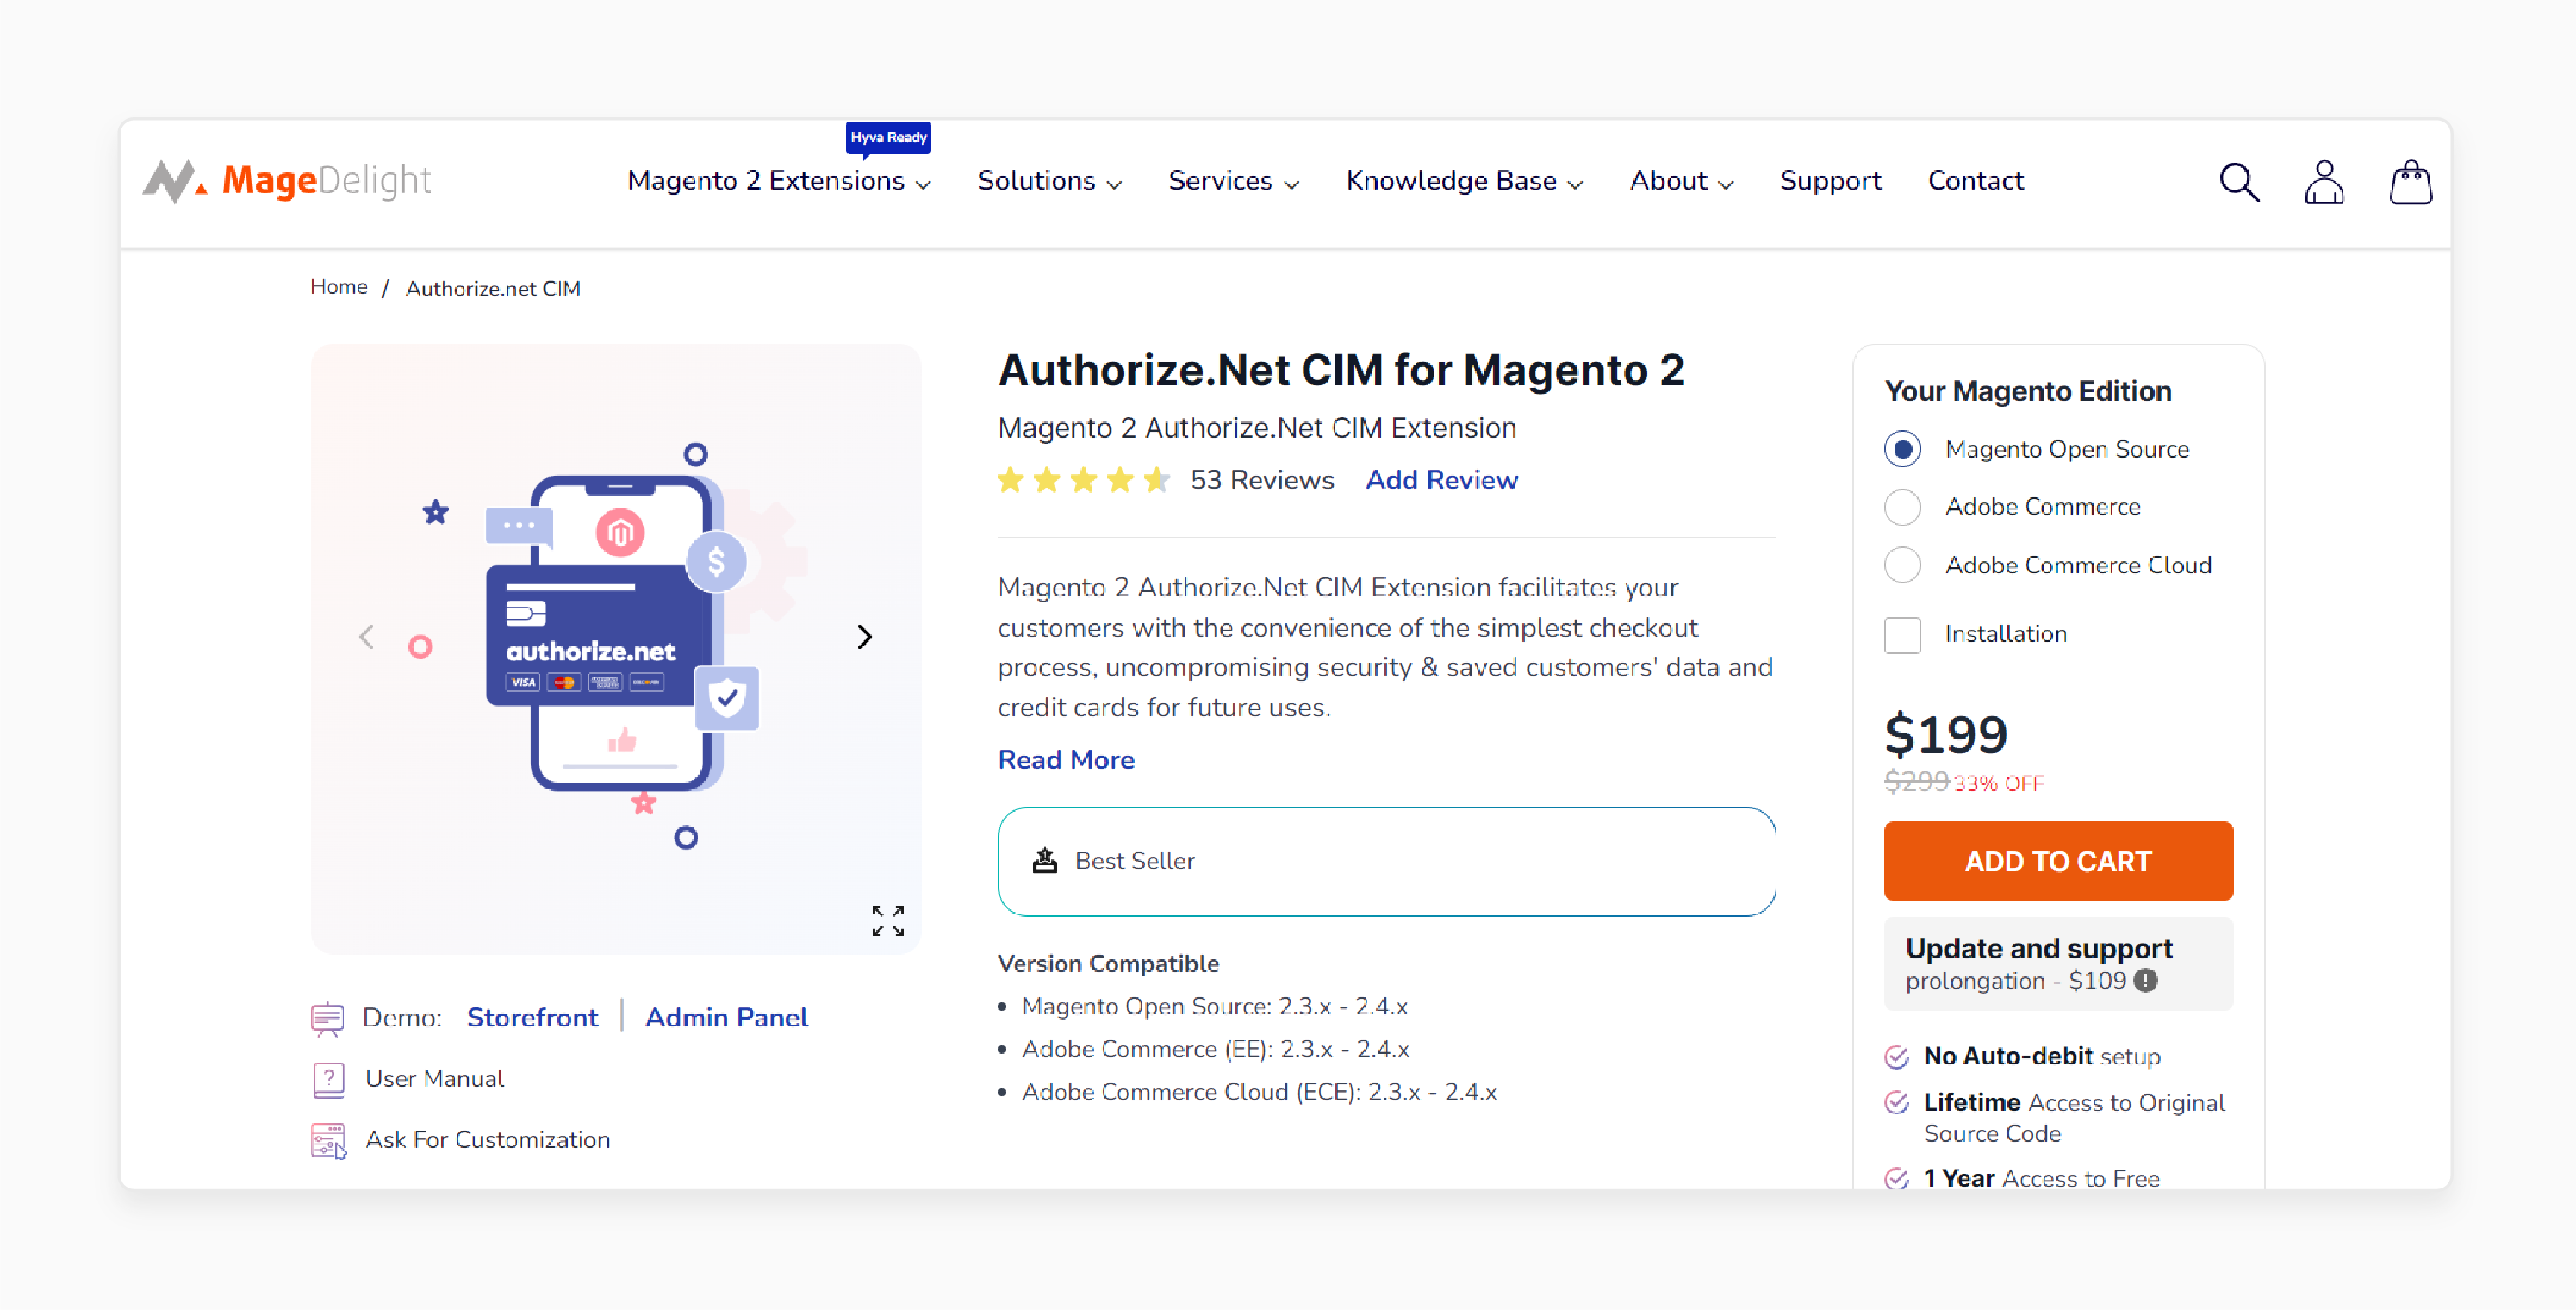The image size is (2576, 1310).
Task: Click Update and support prolongation box
Action: coord(2058,963)
